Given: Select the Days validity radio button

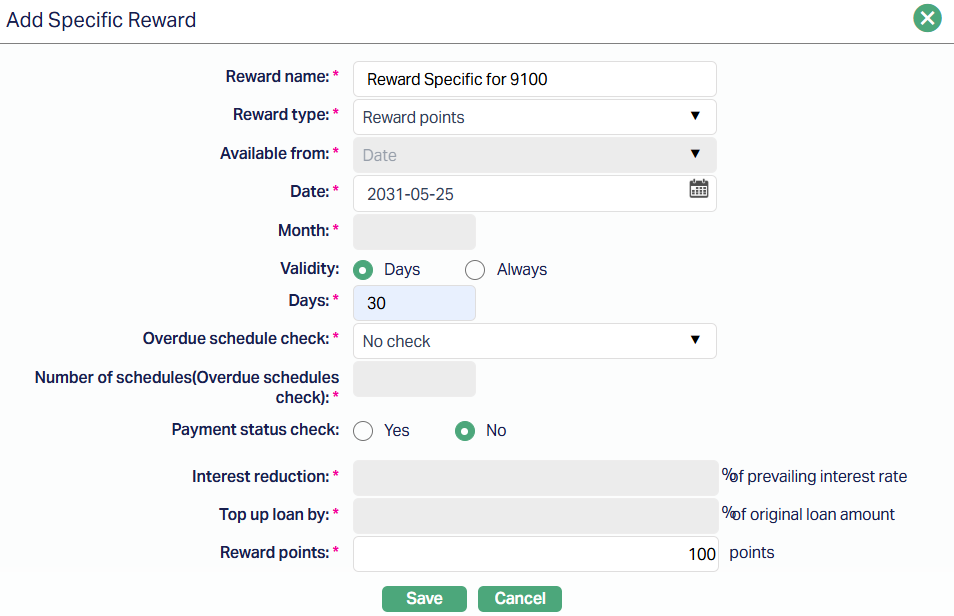Looking at the screenshot, I should (x=364, y=270).
